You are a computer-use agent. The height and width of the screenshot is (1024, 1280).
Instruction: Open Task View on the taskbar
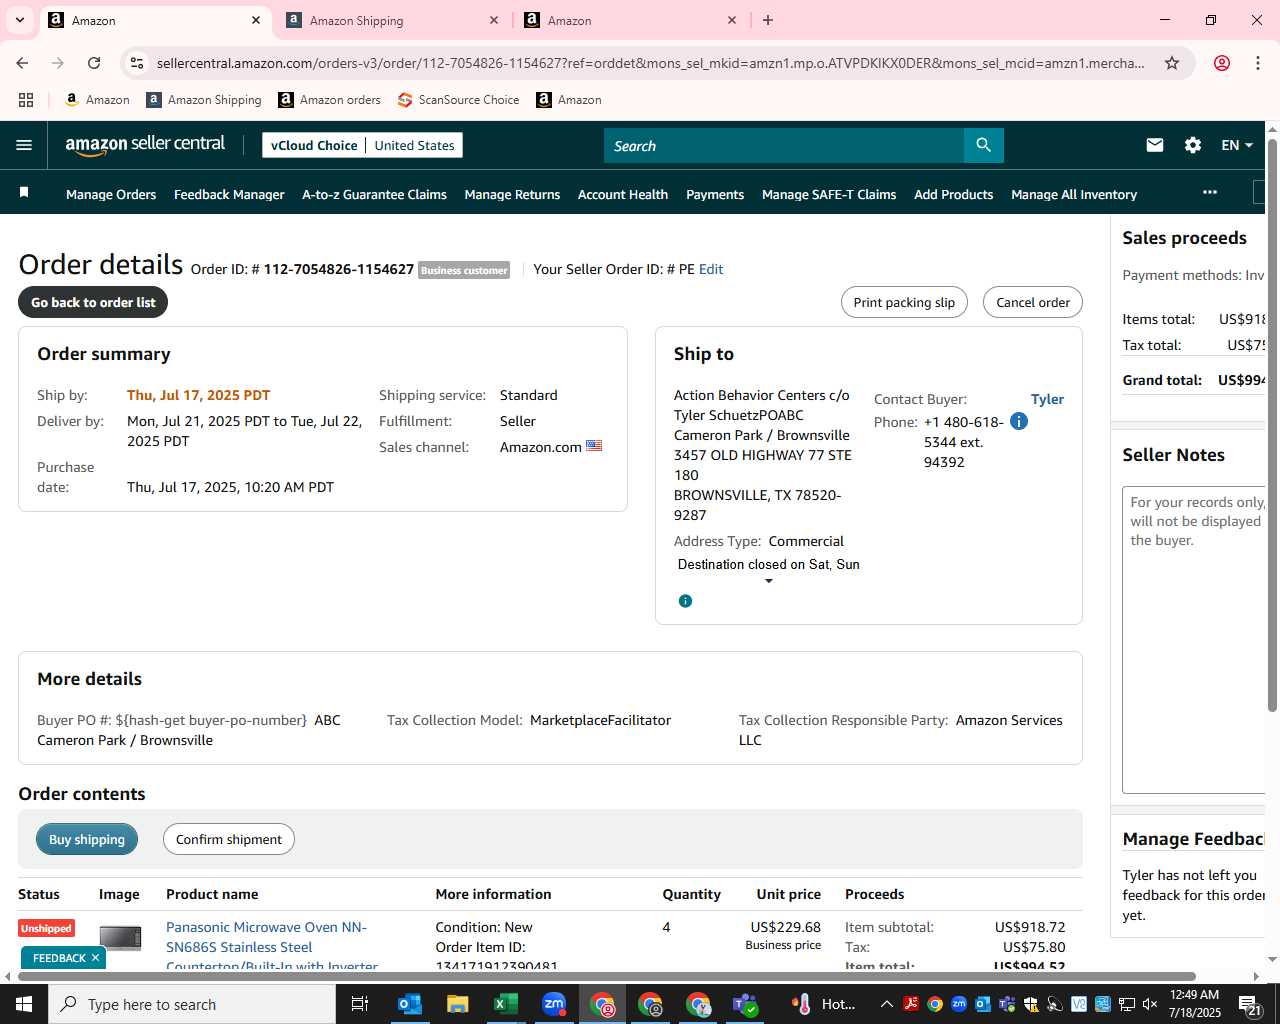[360, 1004]
